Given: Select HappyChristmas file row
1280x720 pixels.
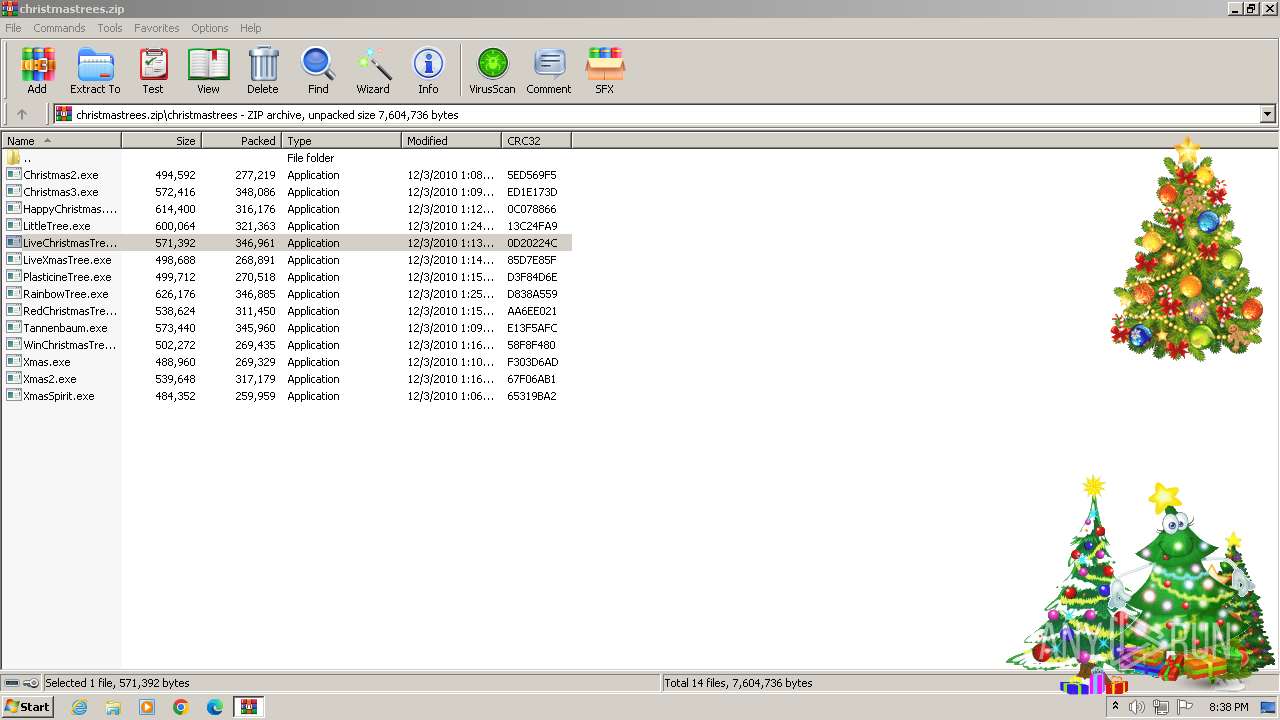Looking at the screenshot, I should [x=287, y=209].
